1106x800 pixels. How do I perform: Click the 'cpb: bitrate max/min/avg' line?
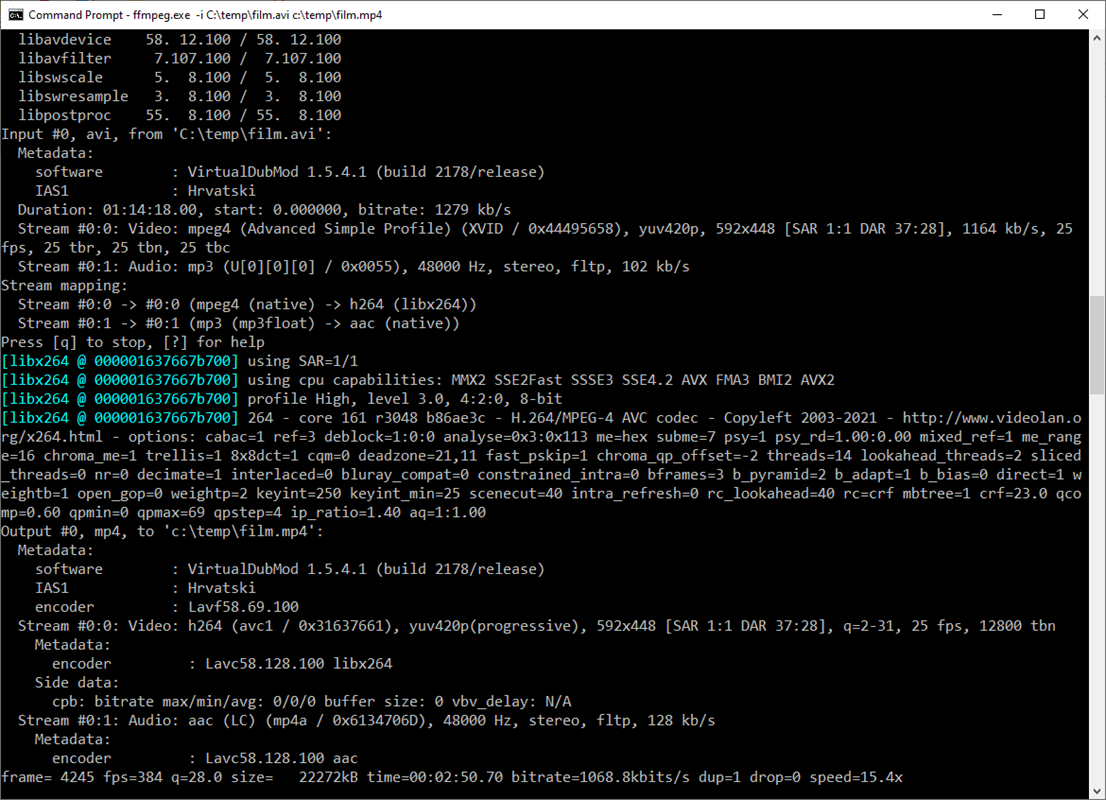pyautogui.click(x=312, y=701)
